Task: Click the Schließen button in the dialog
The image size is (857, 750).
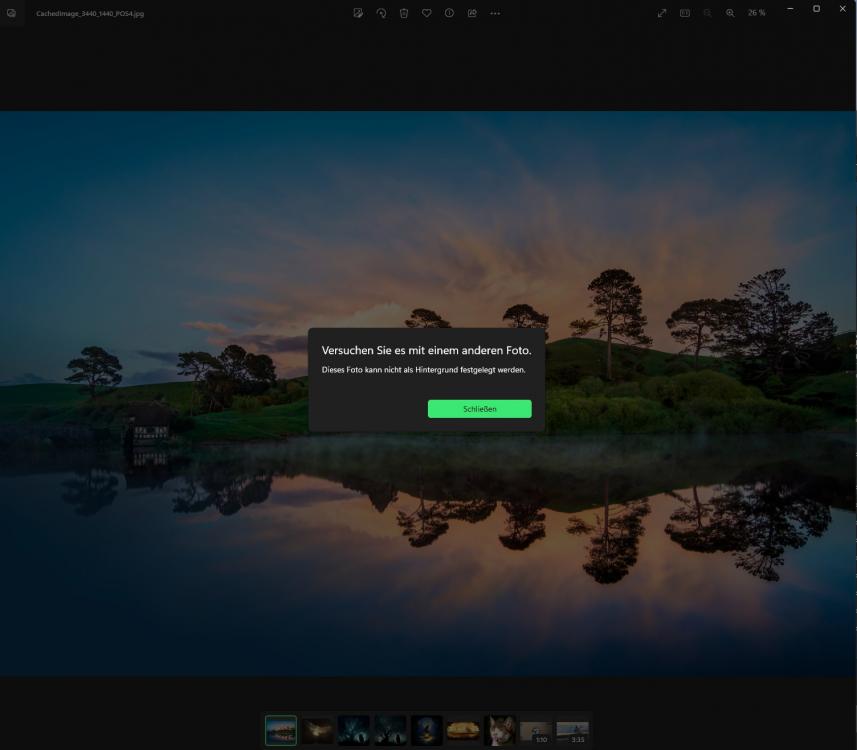Action: 479,409
